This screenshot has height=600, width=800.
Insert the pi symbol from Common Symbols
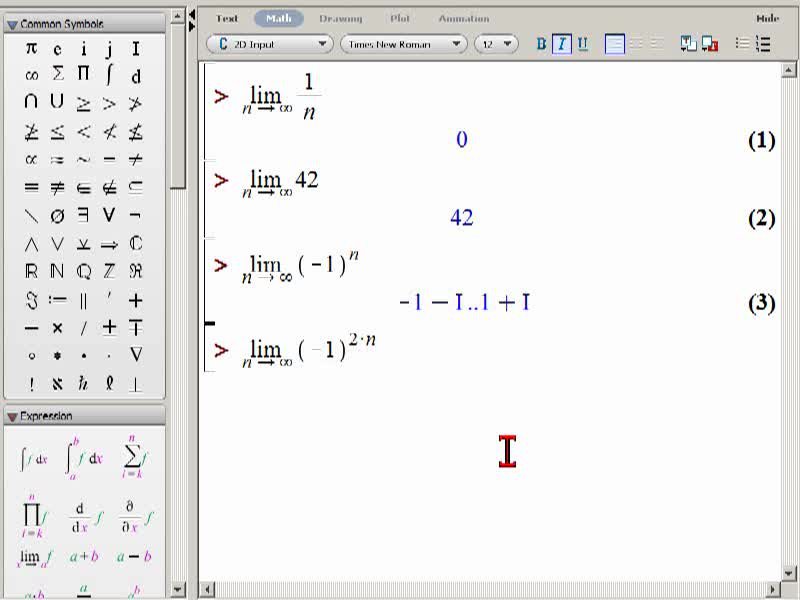(31, 48)
